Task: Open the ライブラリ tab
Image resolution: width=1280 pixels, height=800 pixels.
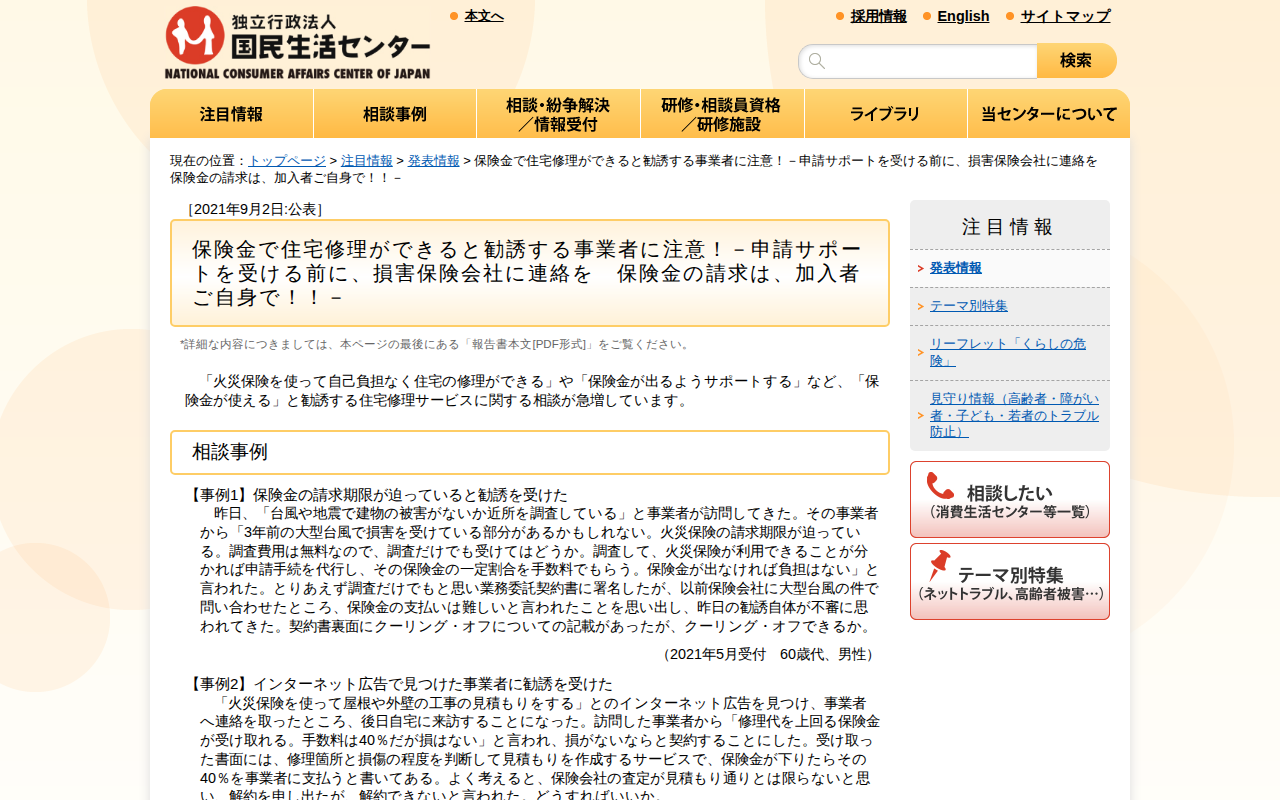Action: pyautogui.click(x=885, y=114)
